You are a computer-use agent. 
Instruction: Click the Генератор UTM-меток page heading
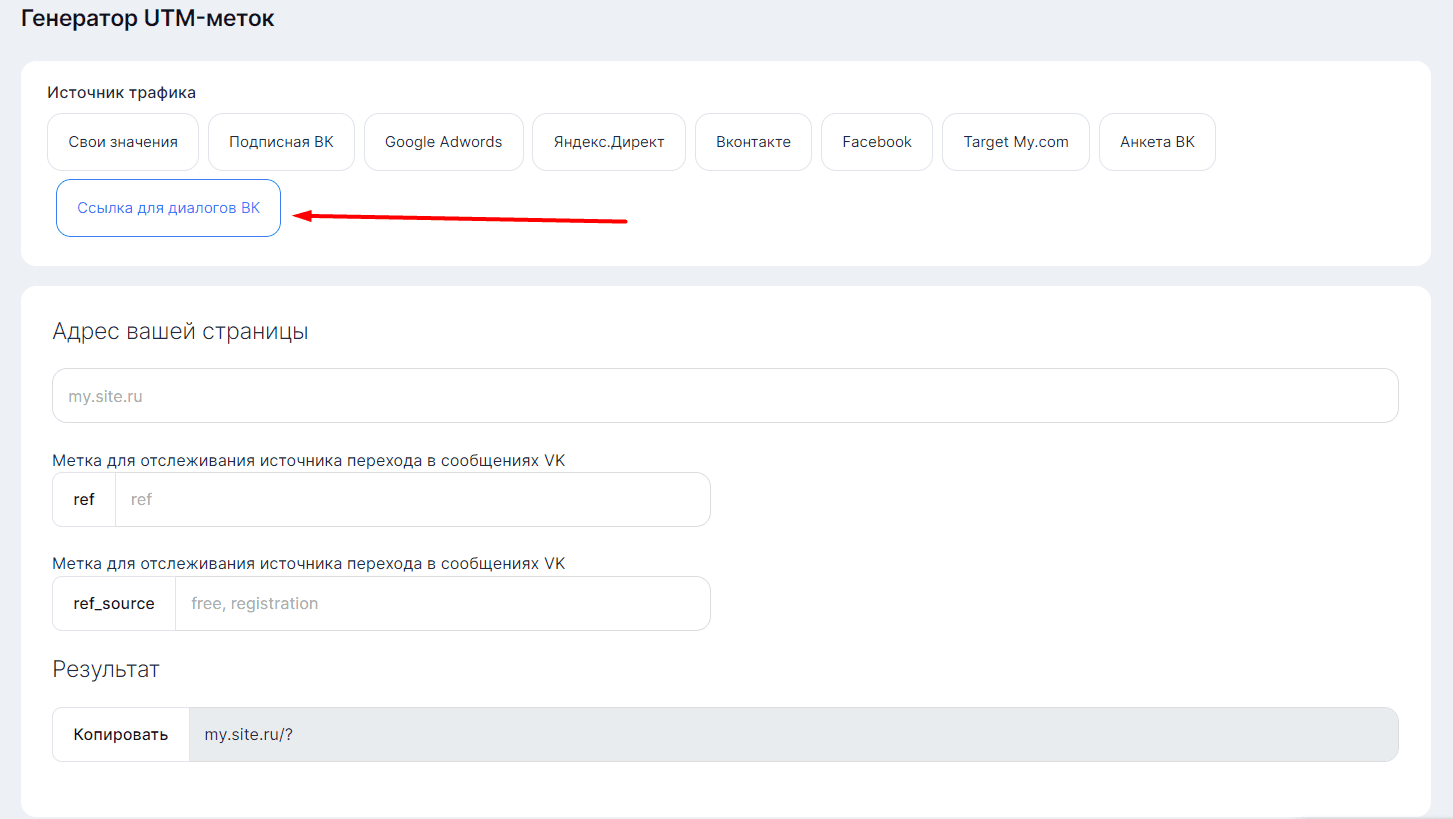coord(147,19)
